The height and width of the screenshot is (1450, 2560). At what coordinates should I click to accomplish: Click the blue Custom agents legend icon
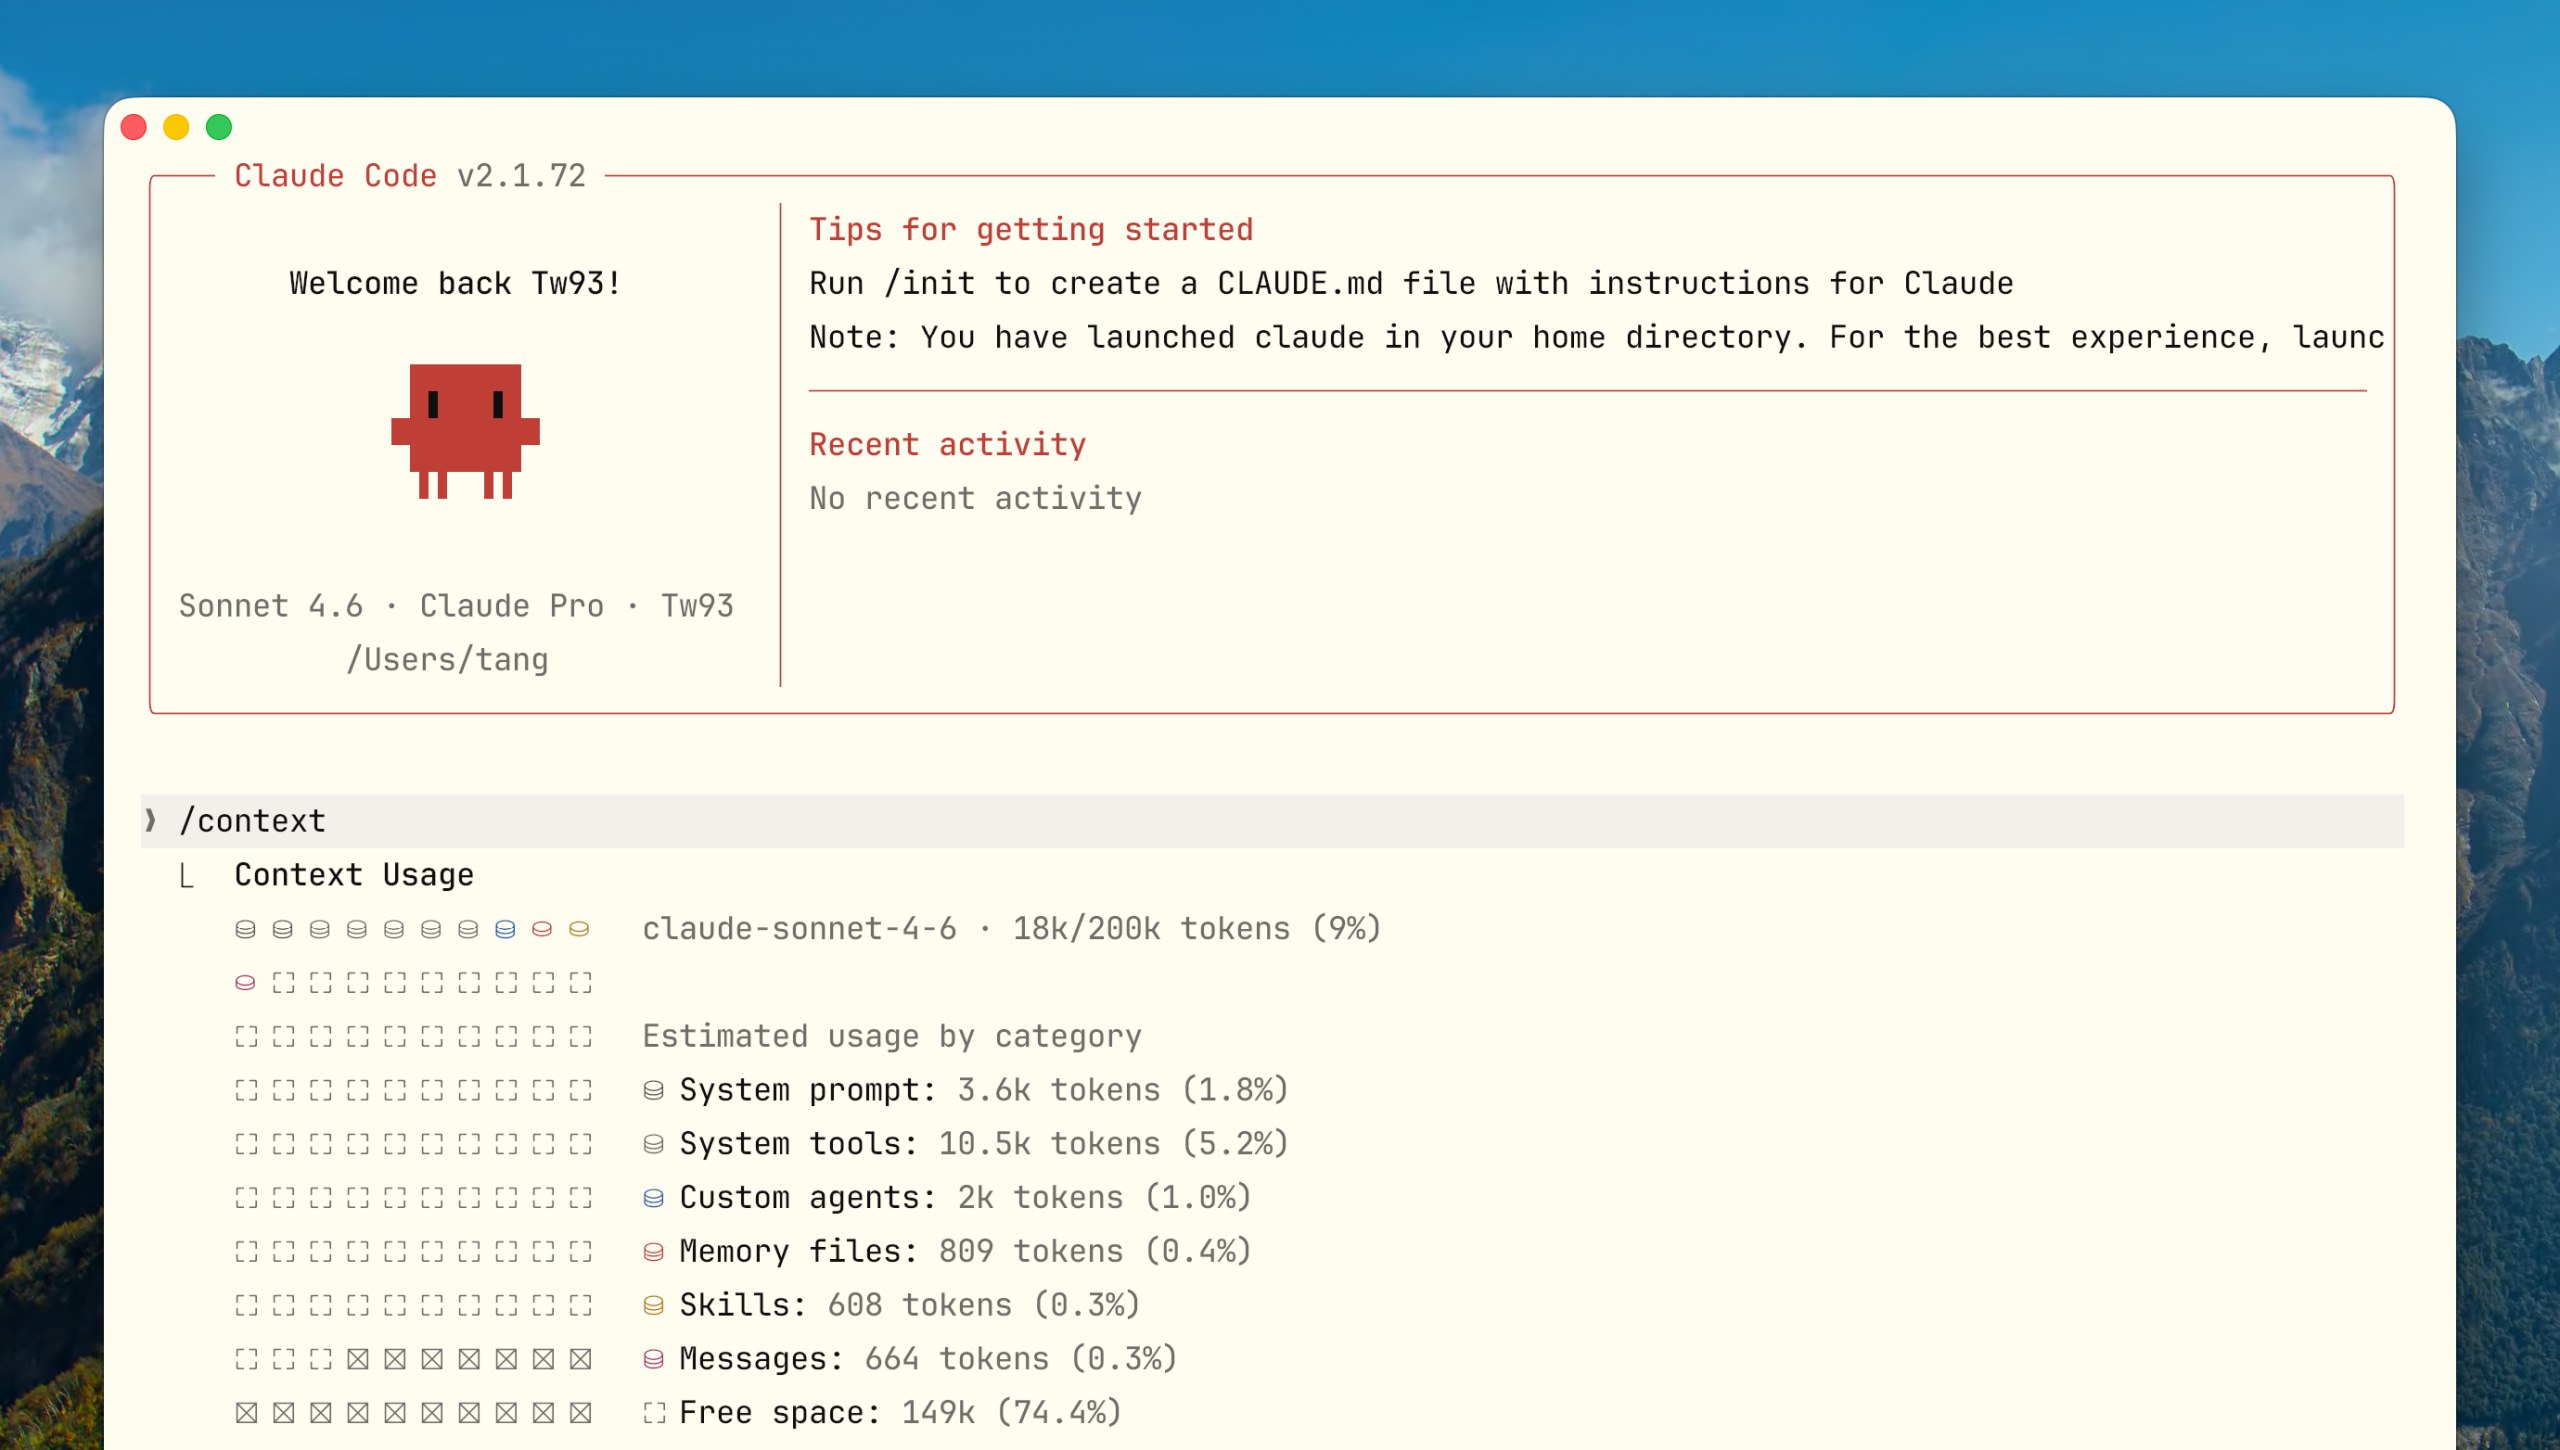click(x=653, y=1198)
